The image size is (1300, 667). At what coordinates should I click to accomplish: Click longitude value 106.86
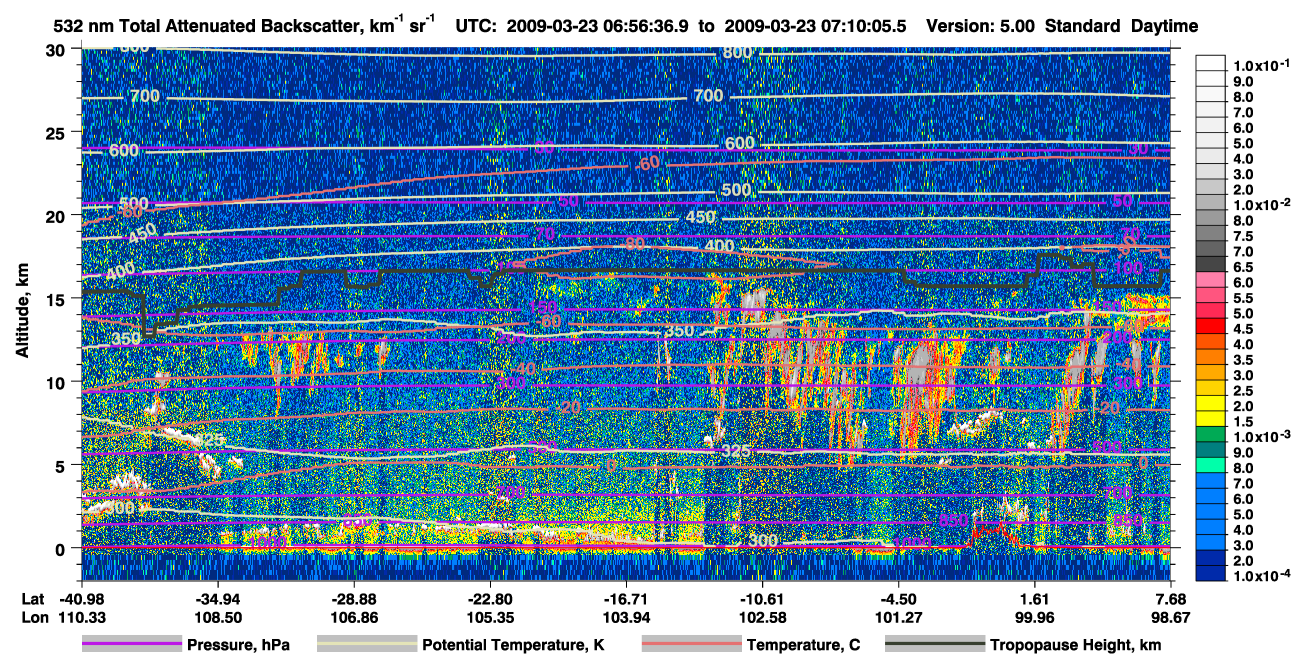coord(354,617)
